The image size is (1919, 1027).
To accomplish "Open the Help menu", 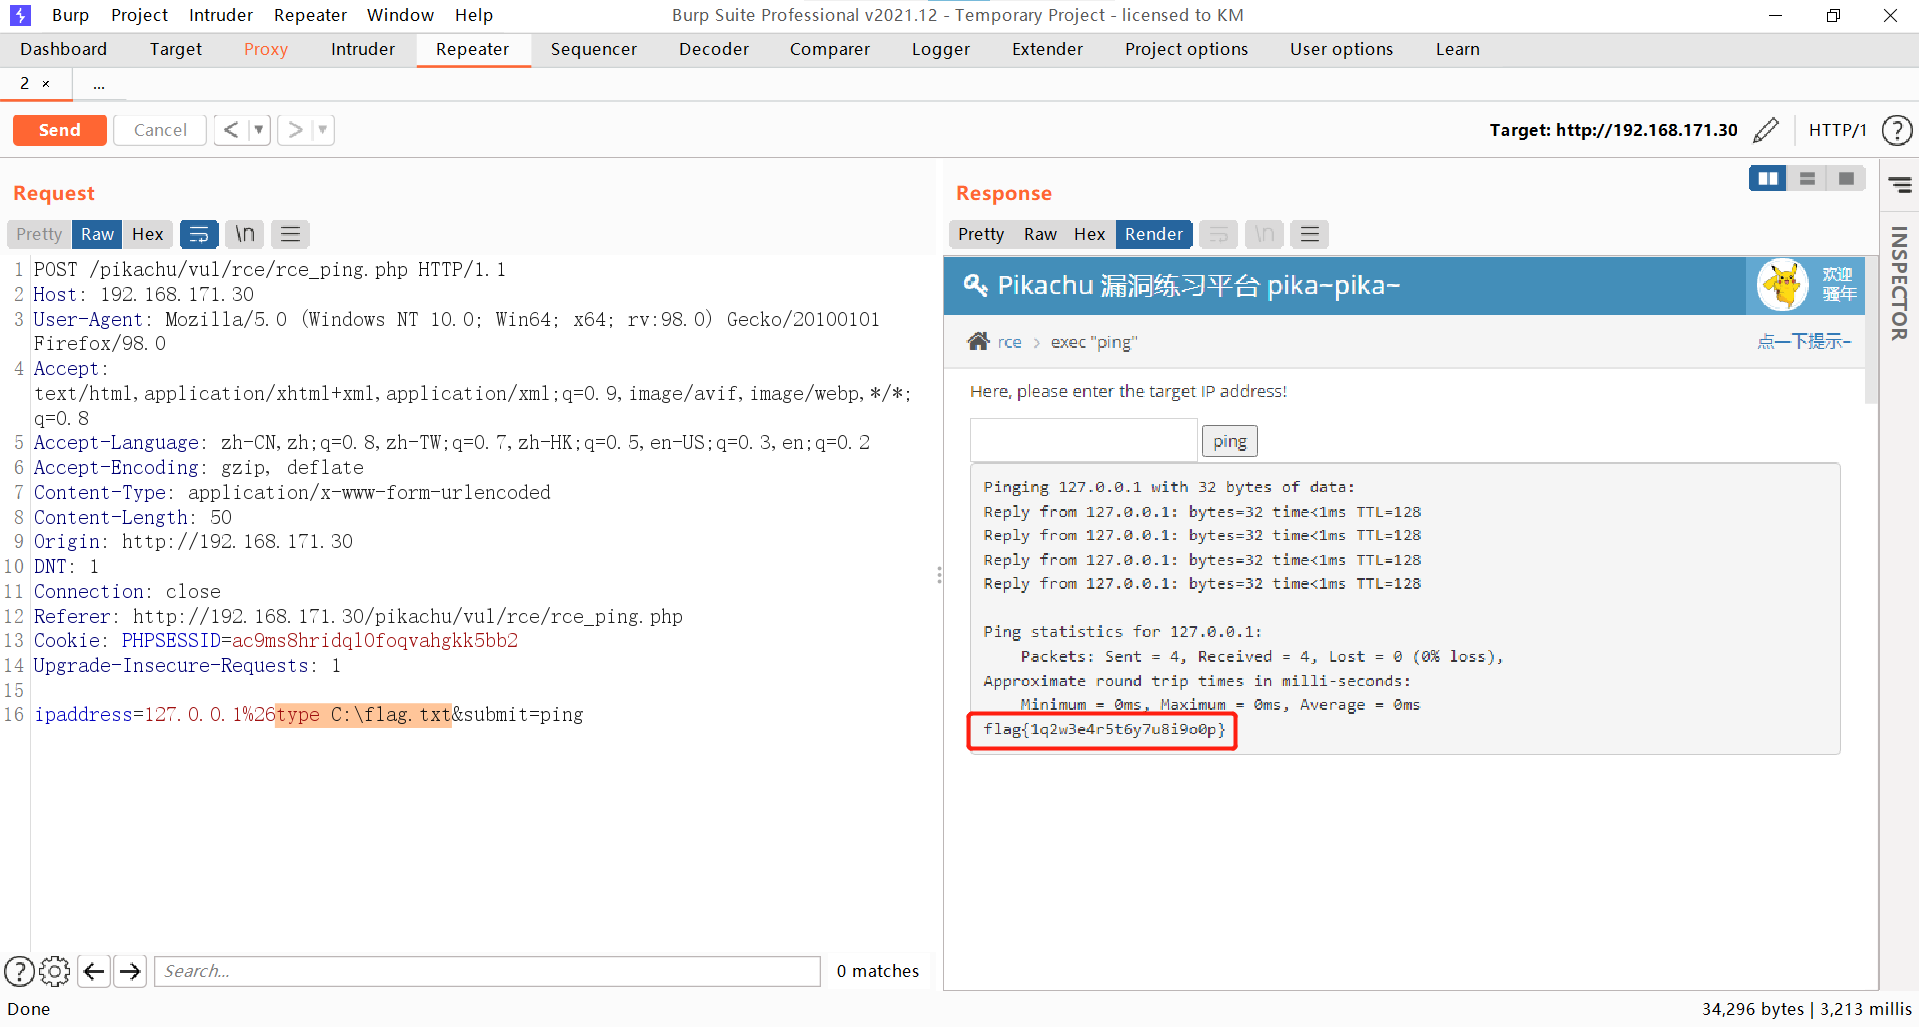I will pyautogui.click(x=474, y=15).
